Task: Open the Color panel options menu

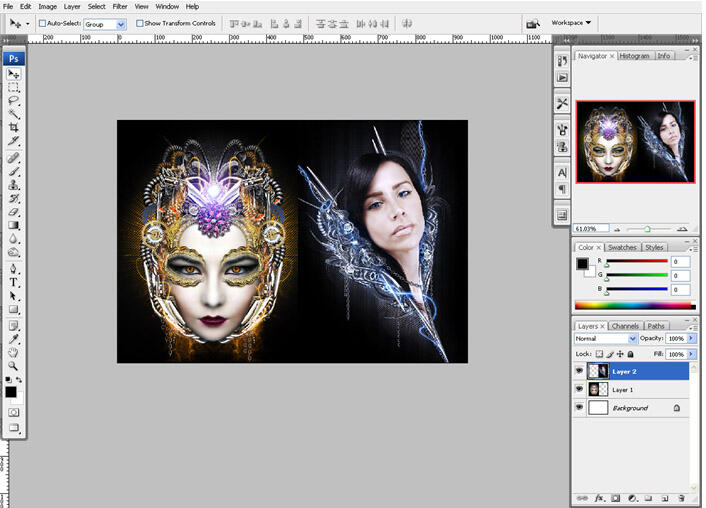Action: (x=694, y=248)
